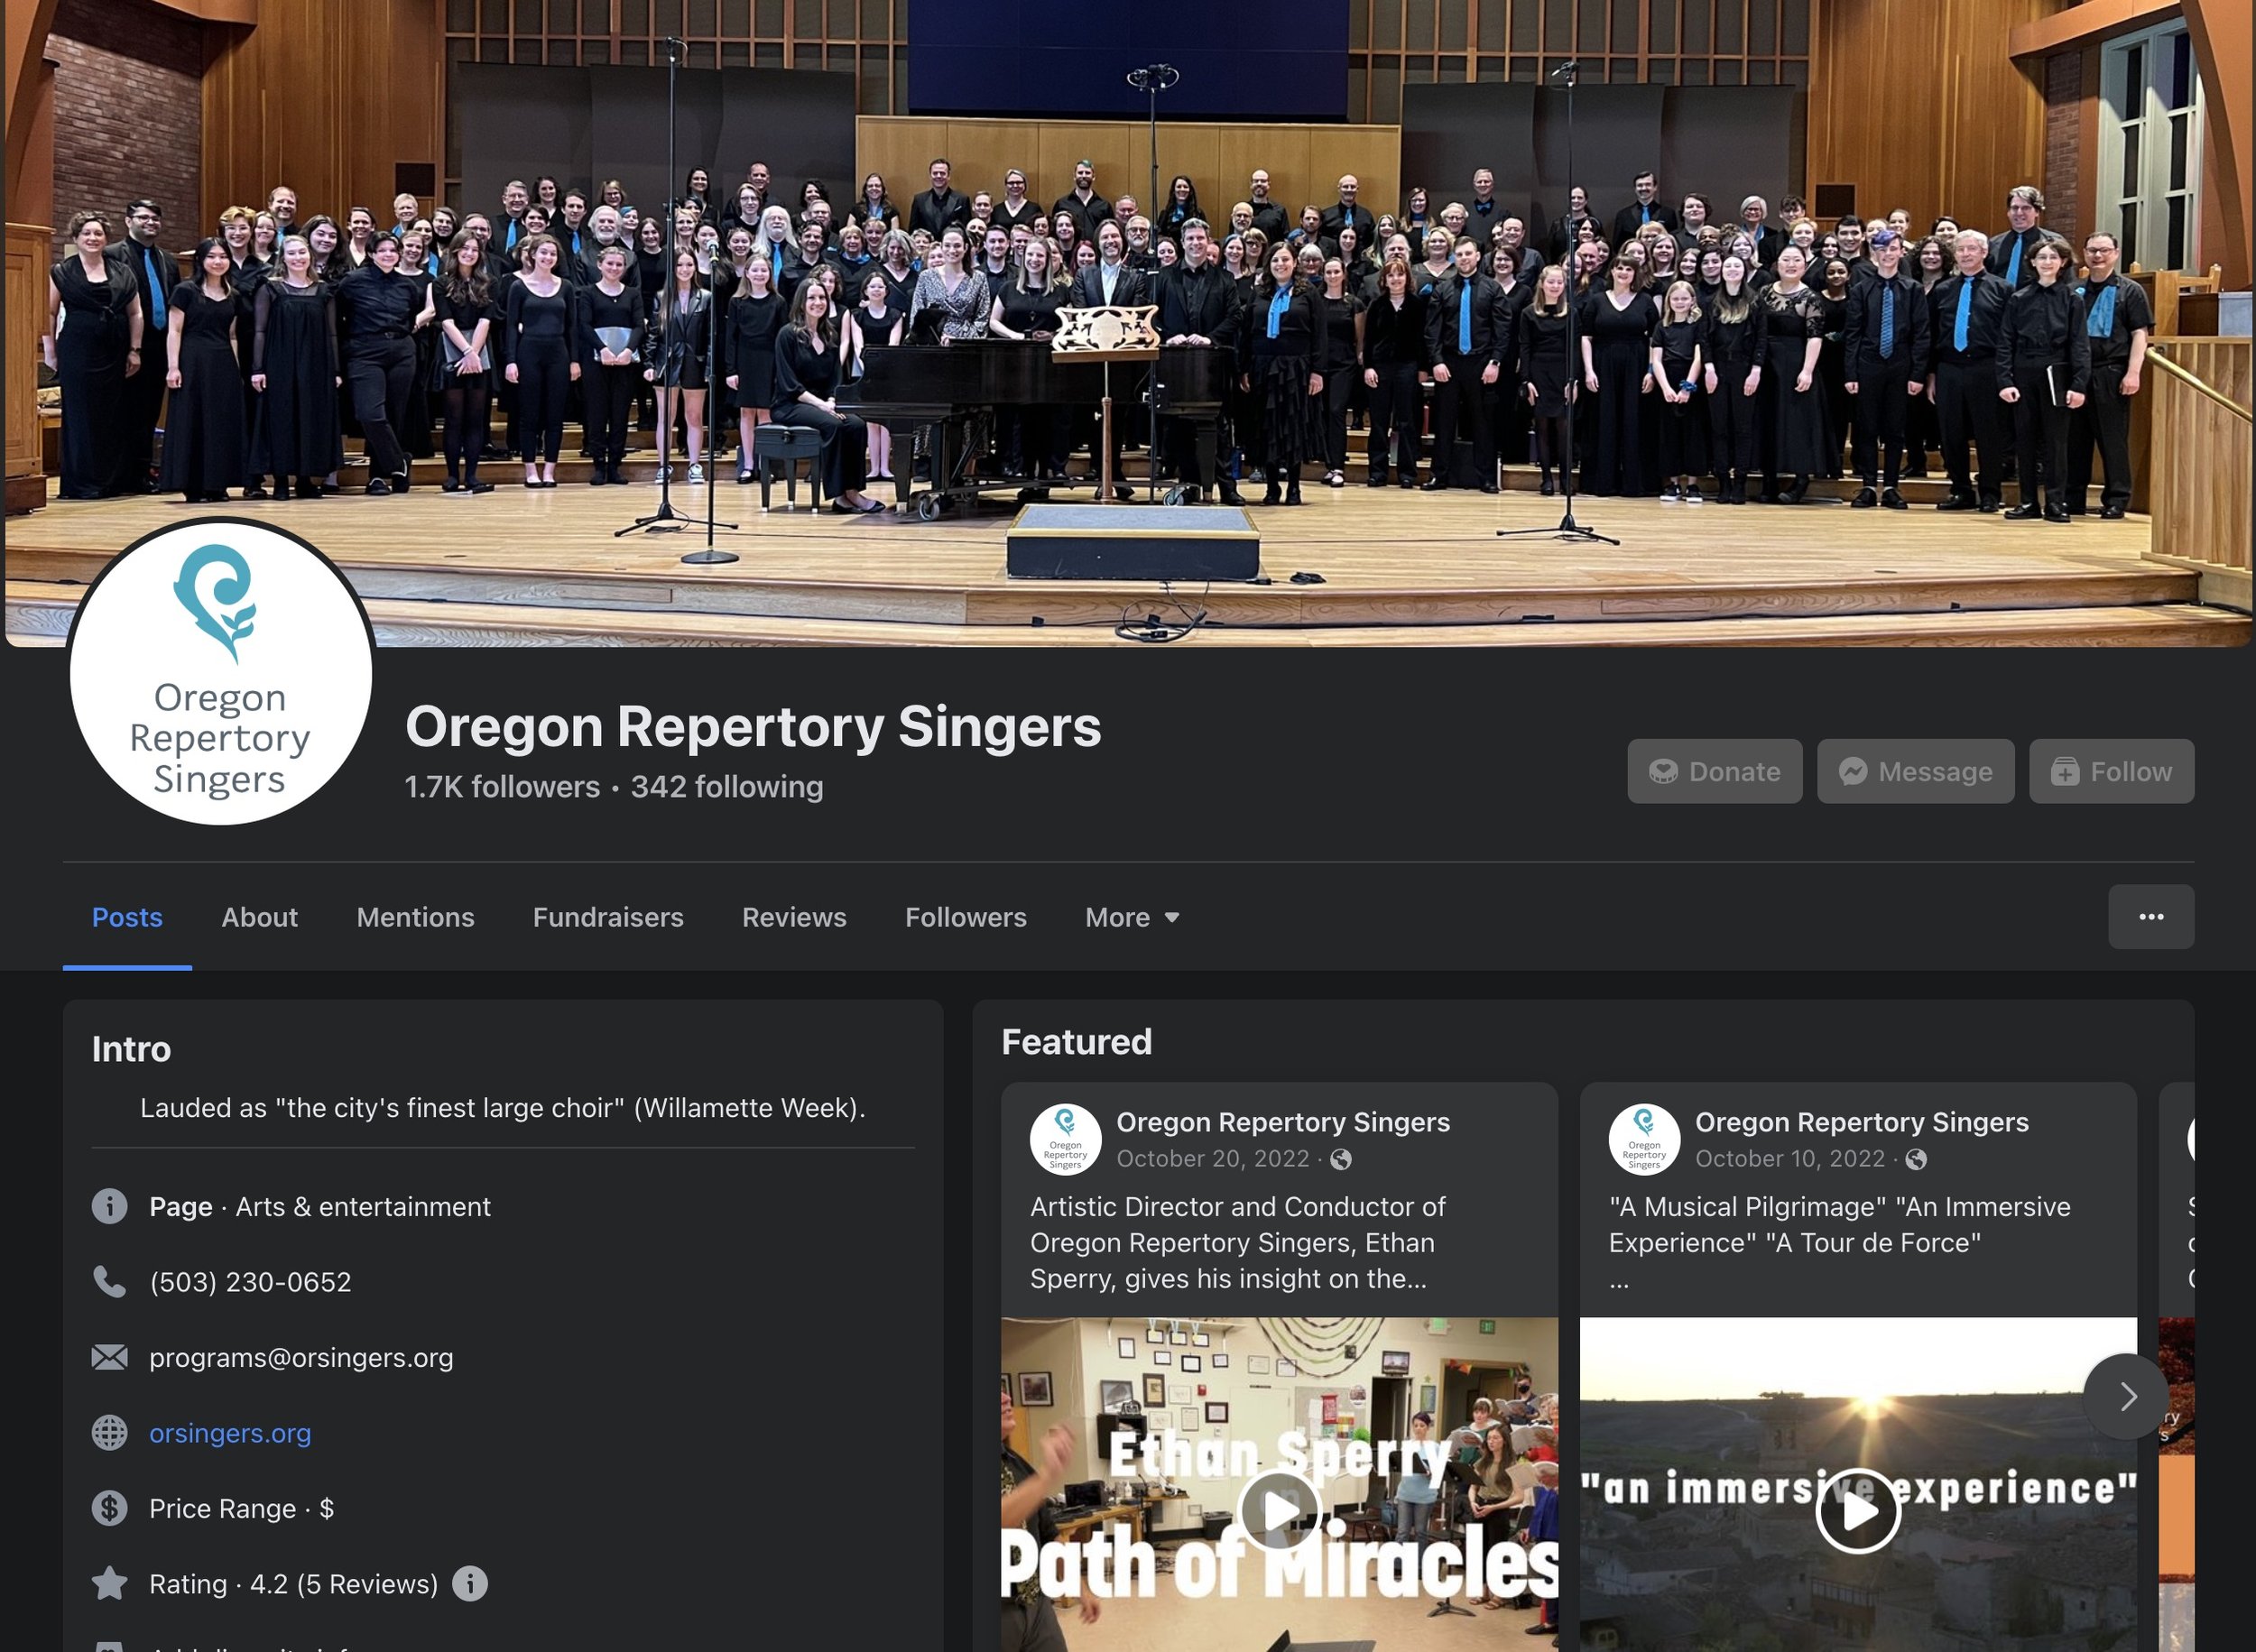Click the dollar sign Price Range icon
The width and height of the screenshot is (2256, 1652).
pyautogui.click(x=109, y=1508)
